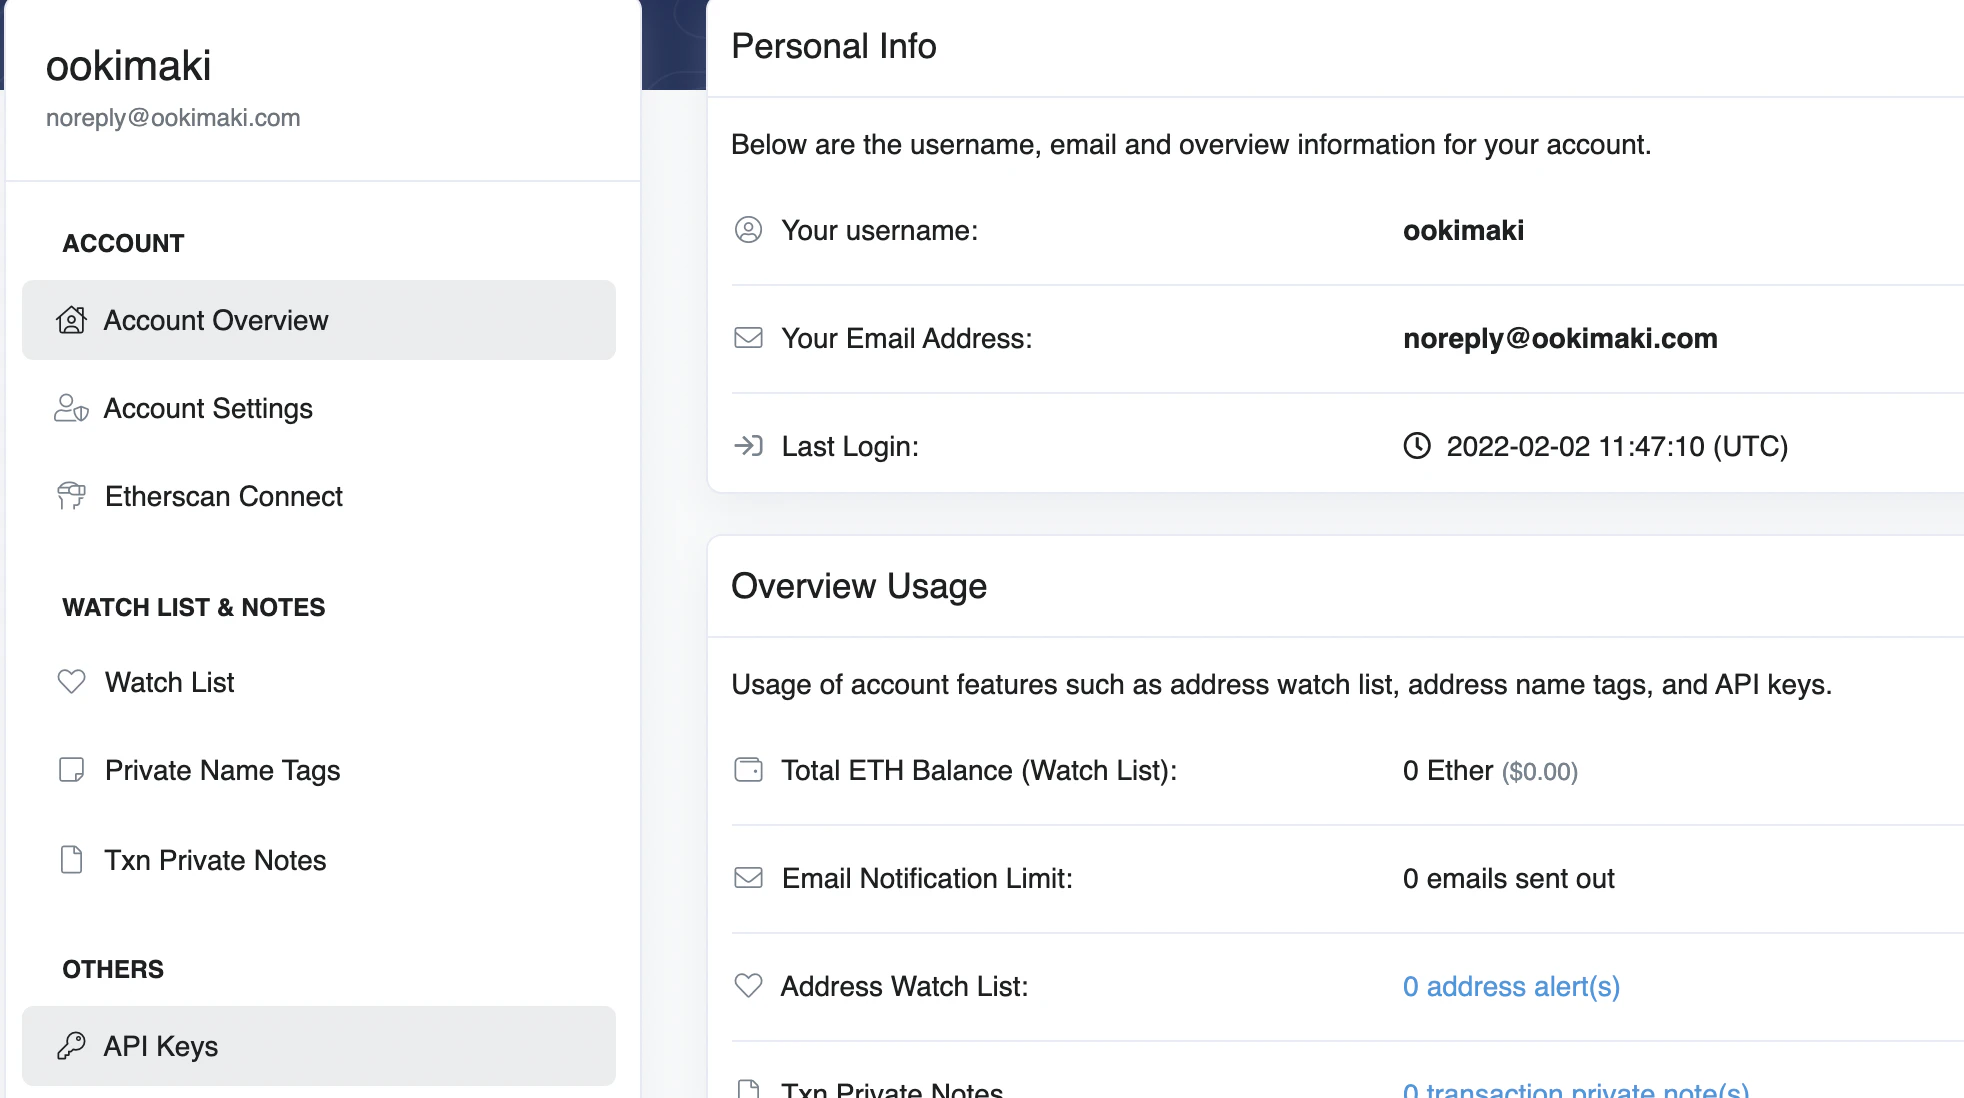
Task: Open the 0 transaction private note(s) link
Action: (x=1575, y=1090)
